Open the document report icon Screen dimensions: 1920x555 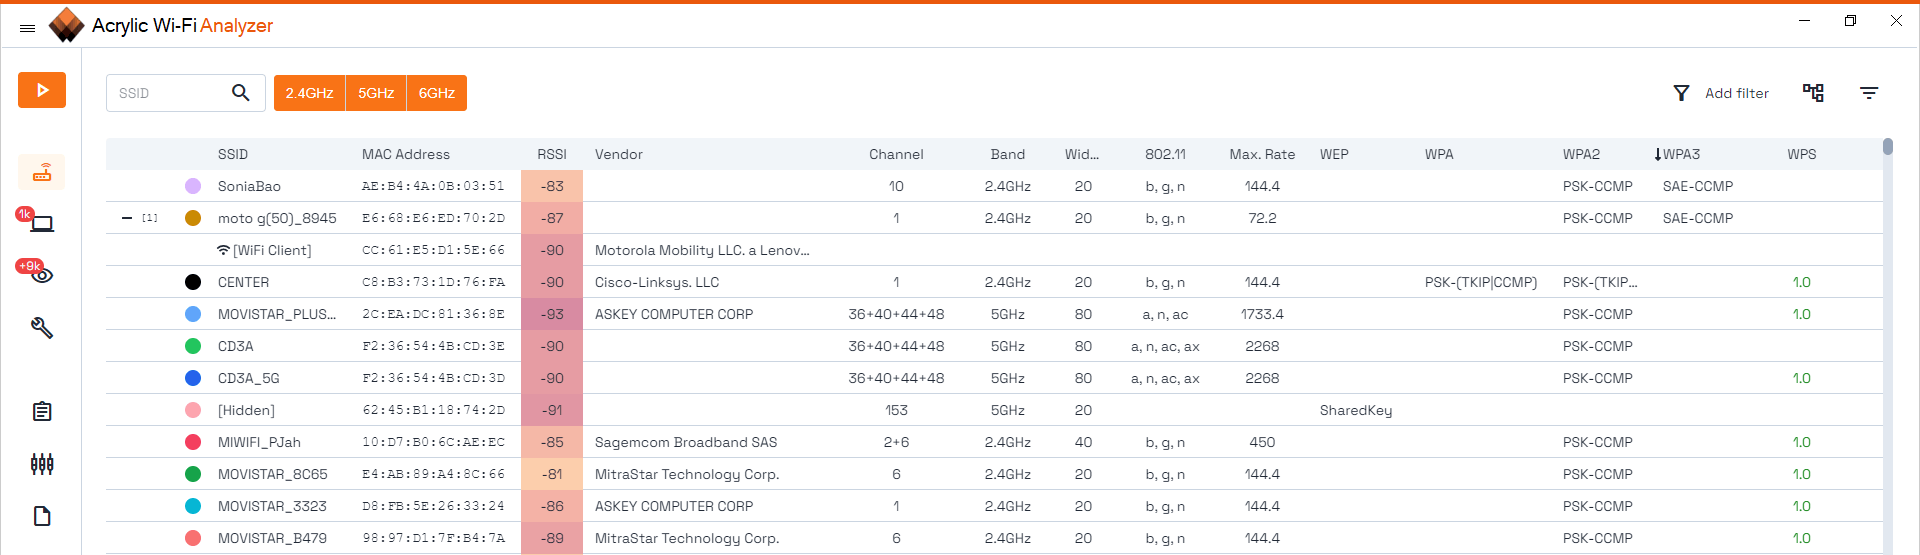click(x=42, y=516)
